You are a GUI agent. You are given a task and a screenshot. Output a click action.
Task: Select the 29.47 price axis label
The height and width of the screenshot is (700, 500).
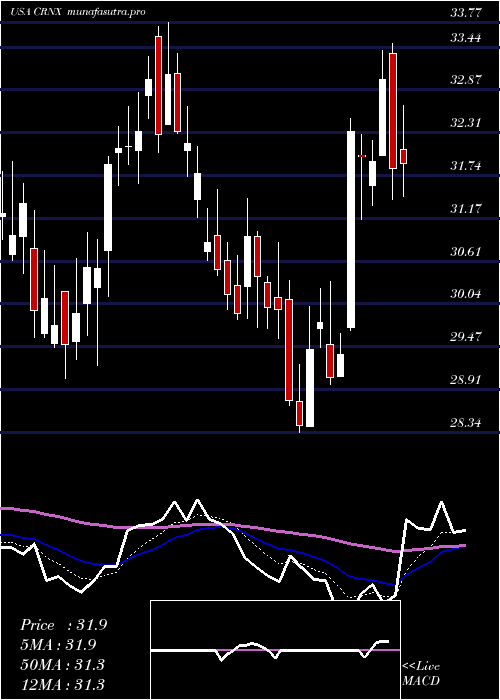466,337
